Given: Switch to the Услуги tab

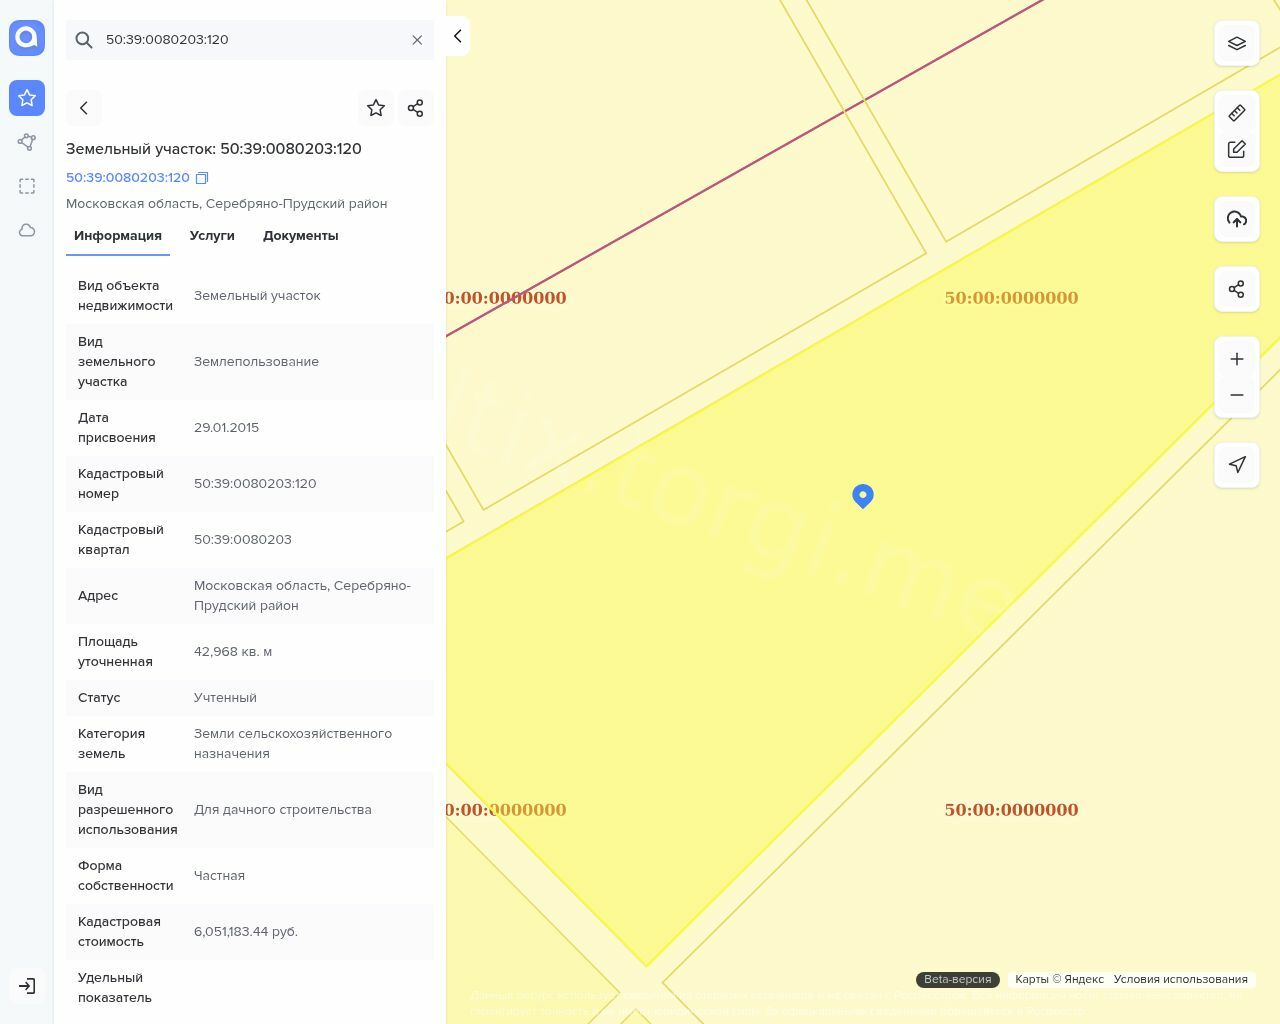Looking at the screenshot, I should pos(212,236).
